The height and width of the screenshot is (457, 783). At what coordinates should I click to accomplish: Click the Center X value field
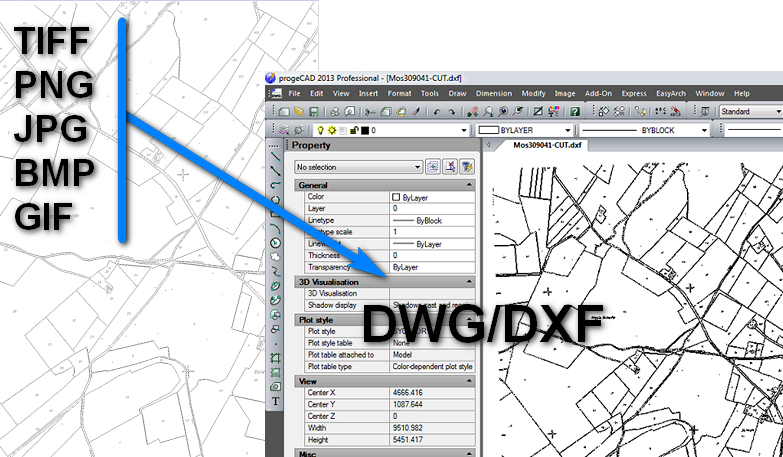coord(430,393)
